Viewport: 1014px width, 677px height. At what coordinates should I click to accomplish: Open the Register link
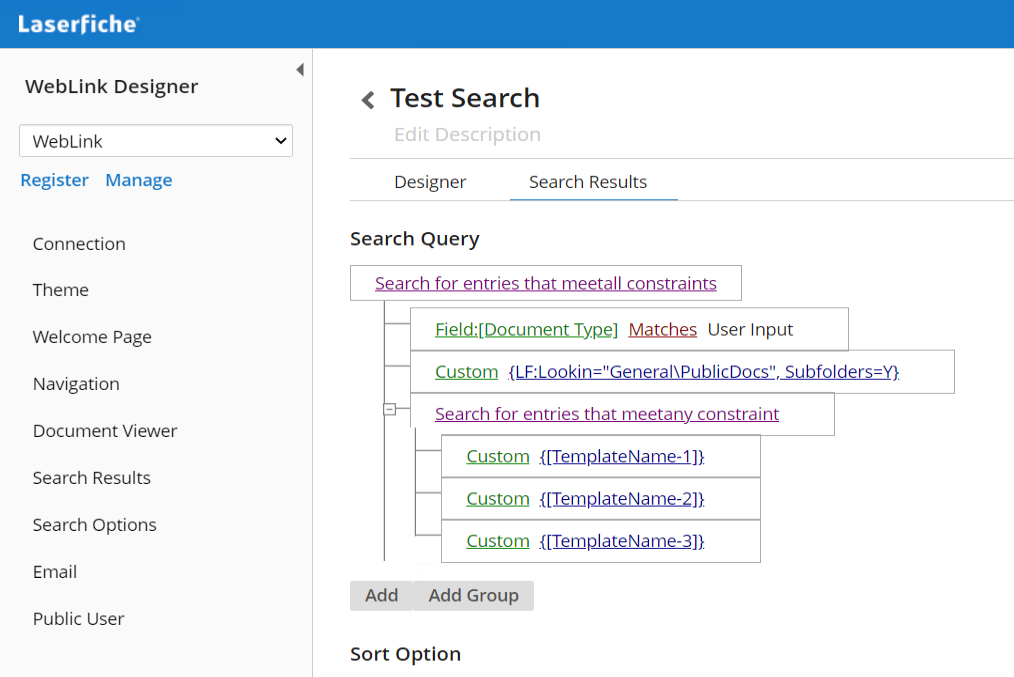(x=54, y=180)
